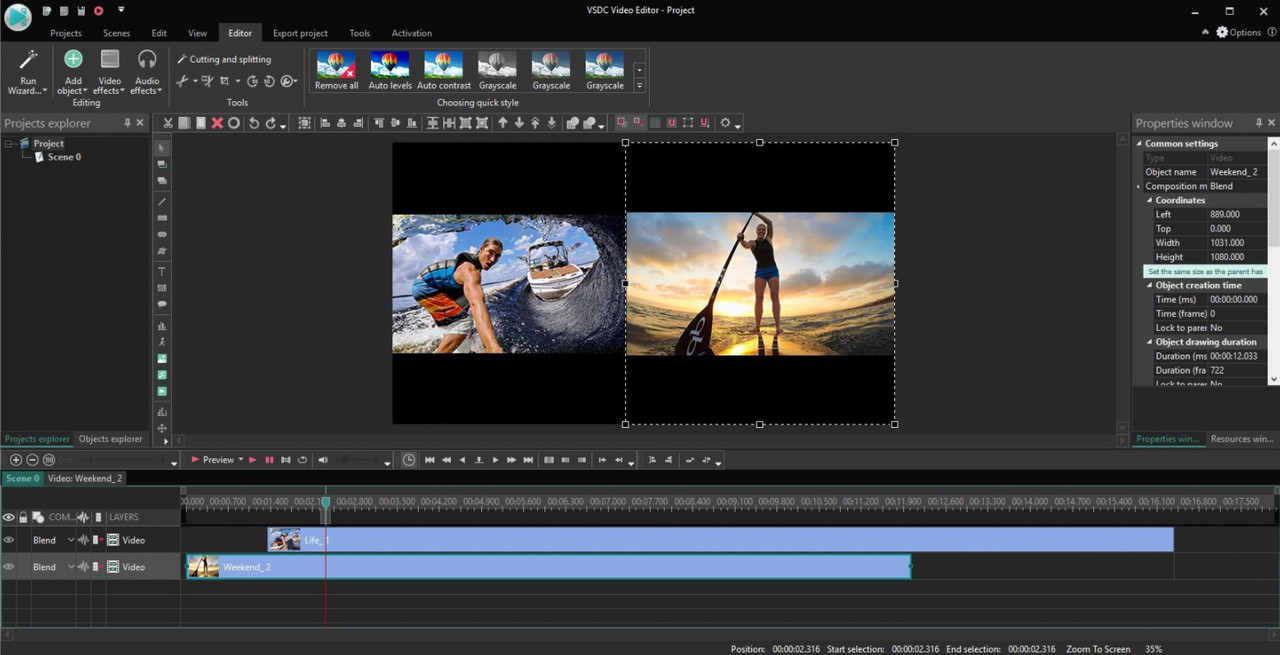This screenshot has height=655, width=1280.
Task: Click the Redo arrow icon
Action: click(270, 123)
